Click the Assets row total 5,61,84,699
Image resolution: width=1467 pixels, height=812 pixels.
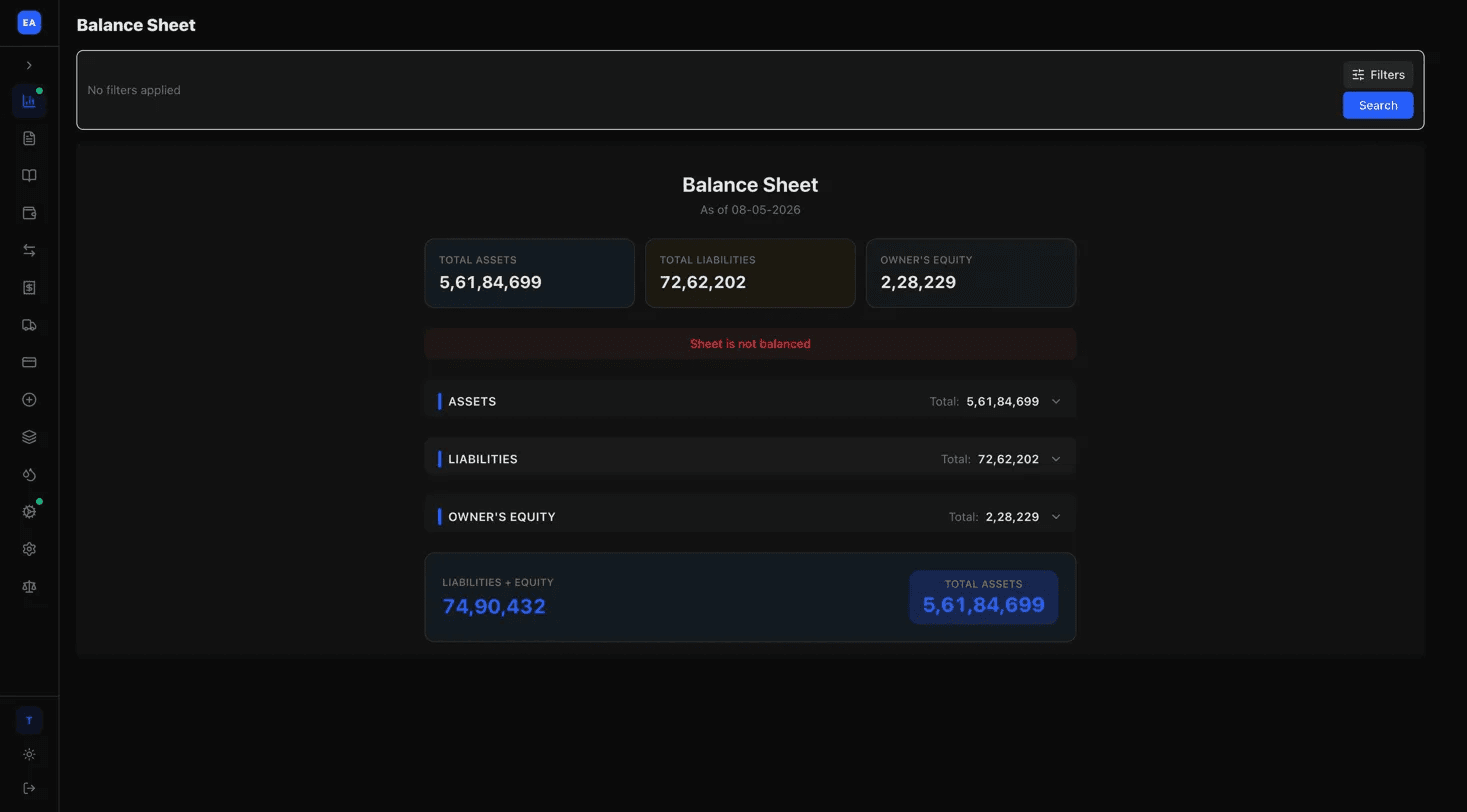1003,401
